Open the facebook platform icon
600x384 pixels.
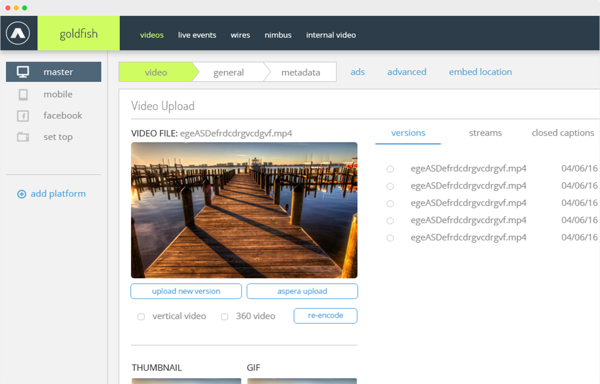tap(23, 116)
